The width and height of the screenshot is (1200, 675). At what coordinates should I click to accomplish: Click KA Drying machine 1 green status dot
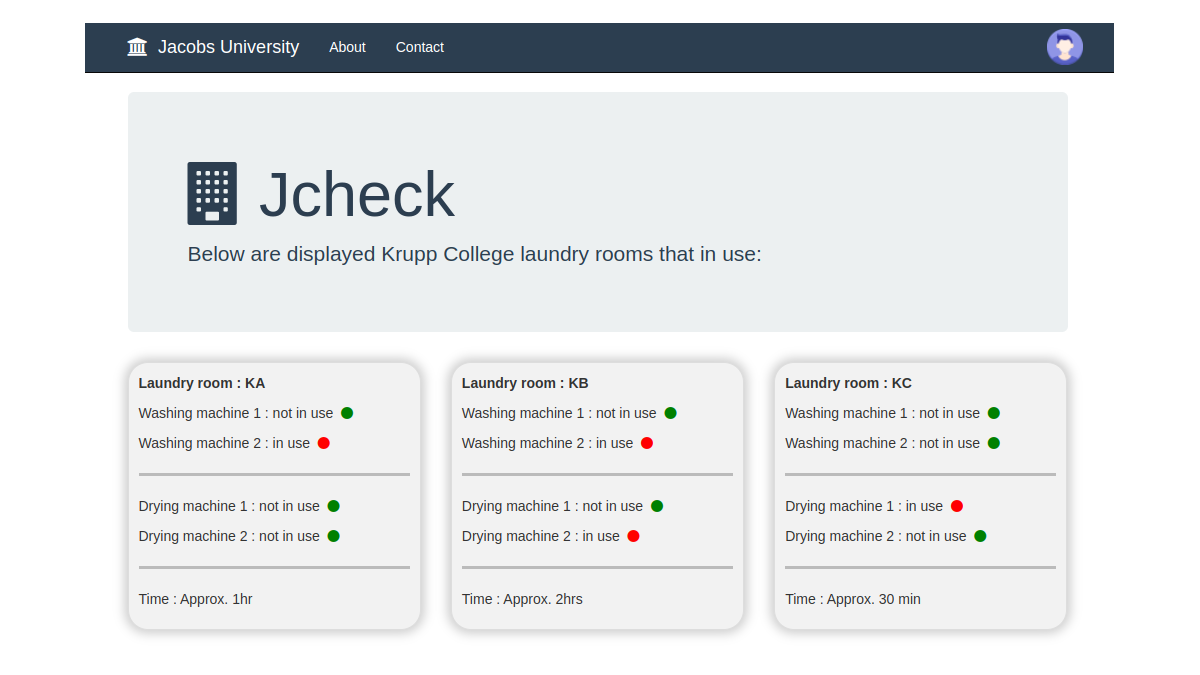pyautogui.click(x=334, y=506)
